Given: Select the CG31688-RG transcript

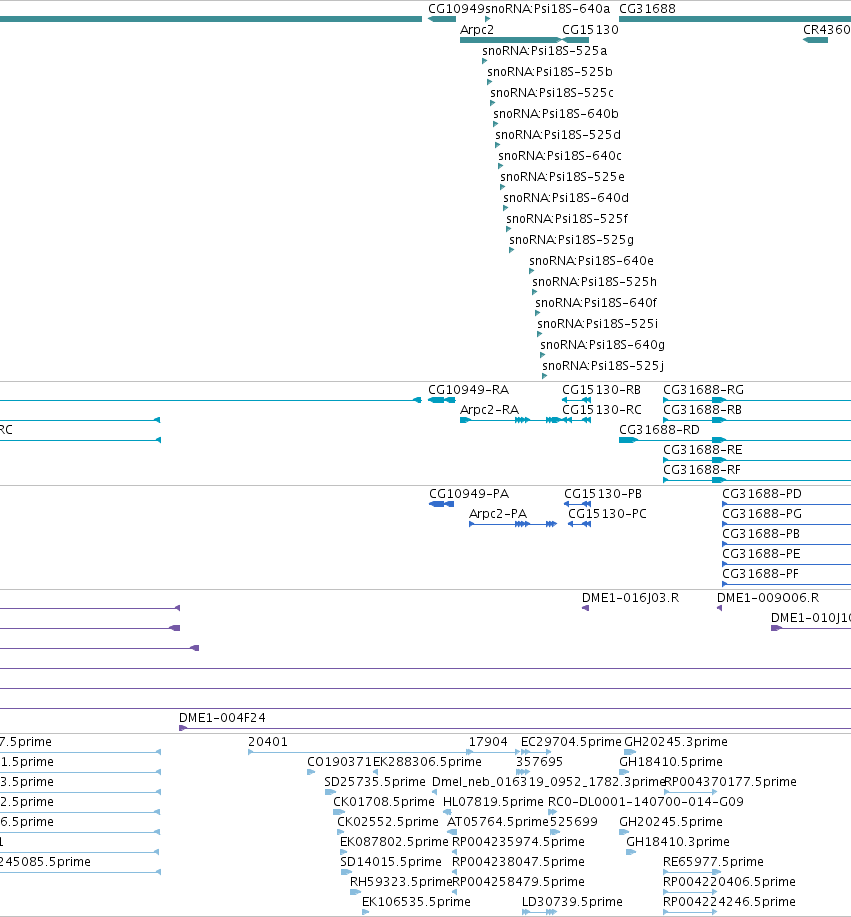Looking at the screenshot, I should coord(757,400).
